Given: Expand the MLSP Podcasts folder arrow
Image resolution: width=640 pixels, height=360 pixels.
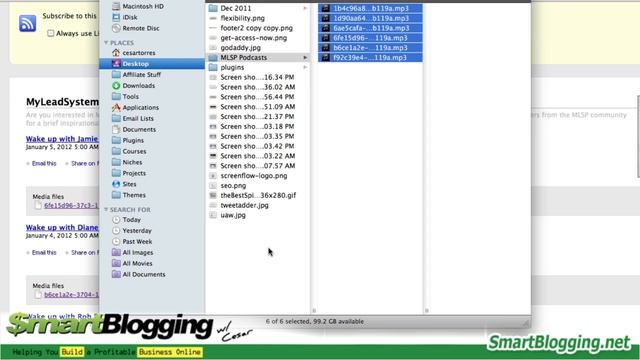Looking at the screenshot, I should tap(305, 58).
